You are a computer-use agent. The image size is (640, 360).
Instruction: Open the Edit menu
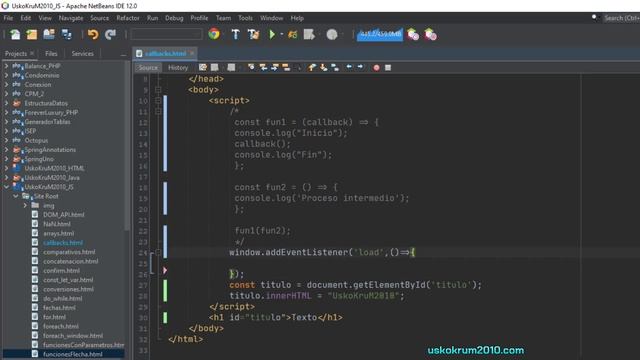(x=26, y=18)
